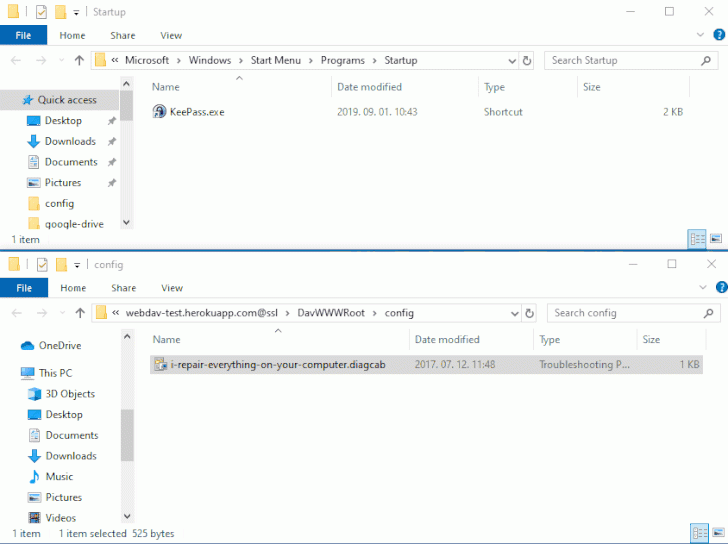Navigate to Start Menu in breadcrumb
Image resolution: width=728 pixels, height=544 pixels.
point(276,60)
